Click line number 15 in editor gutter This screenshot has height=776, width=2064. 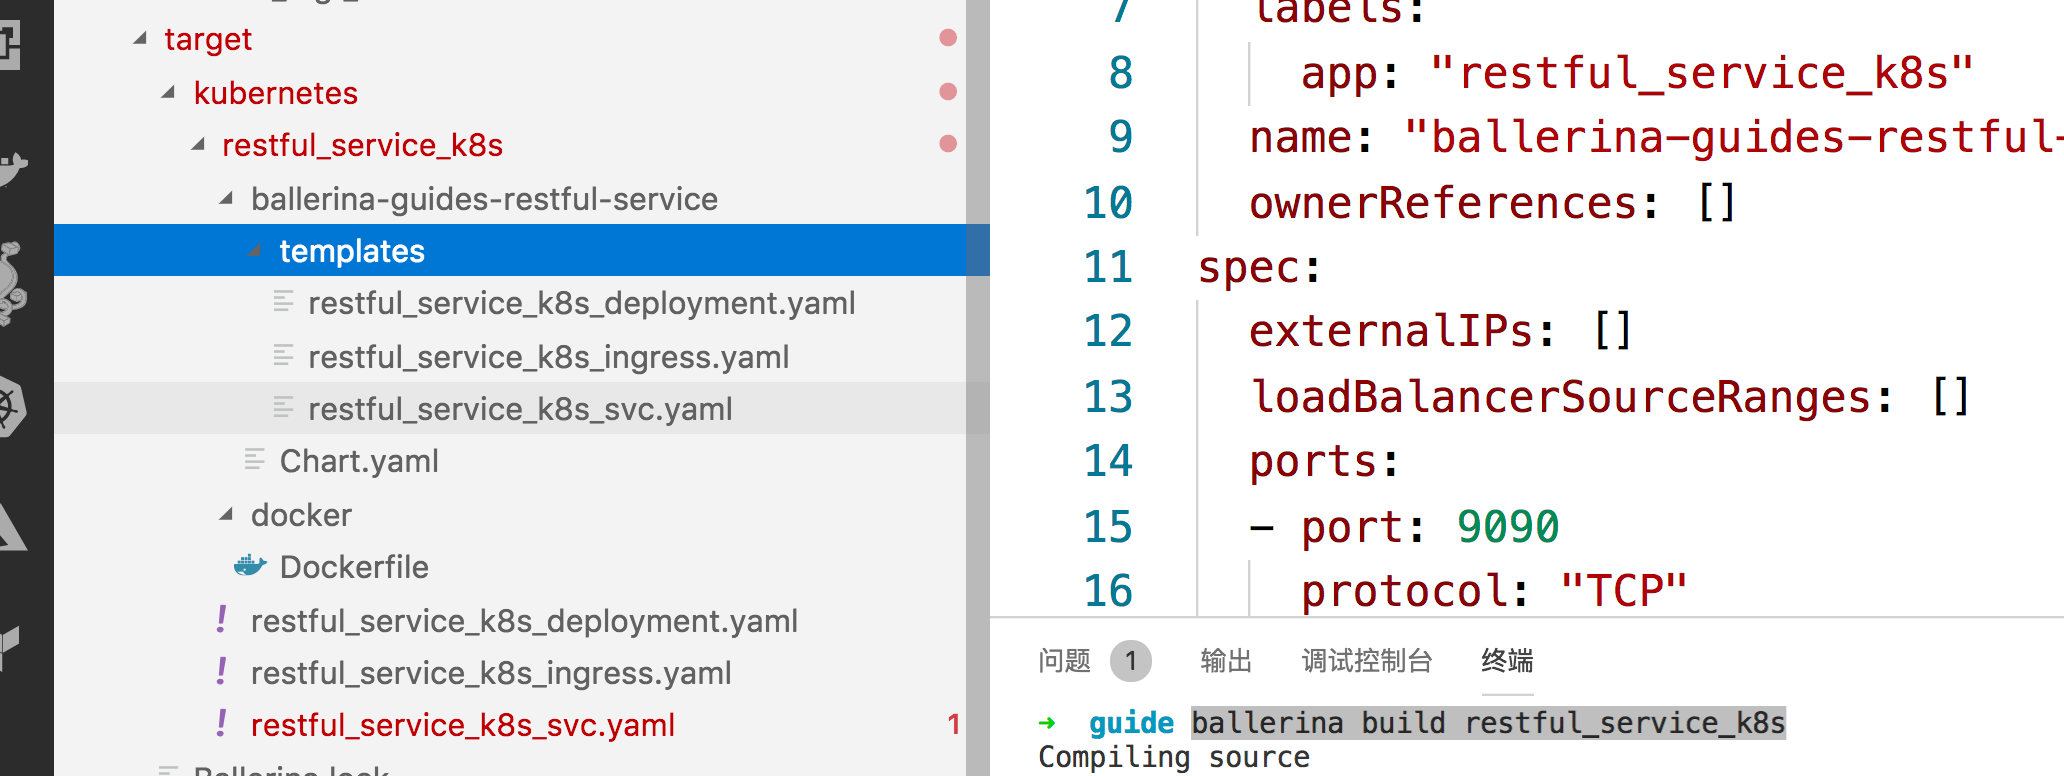pos(1108,527)
